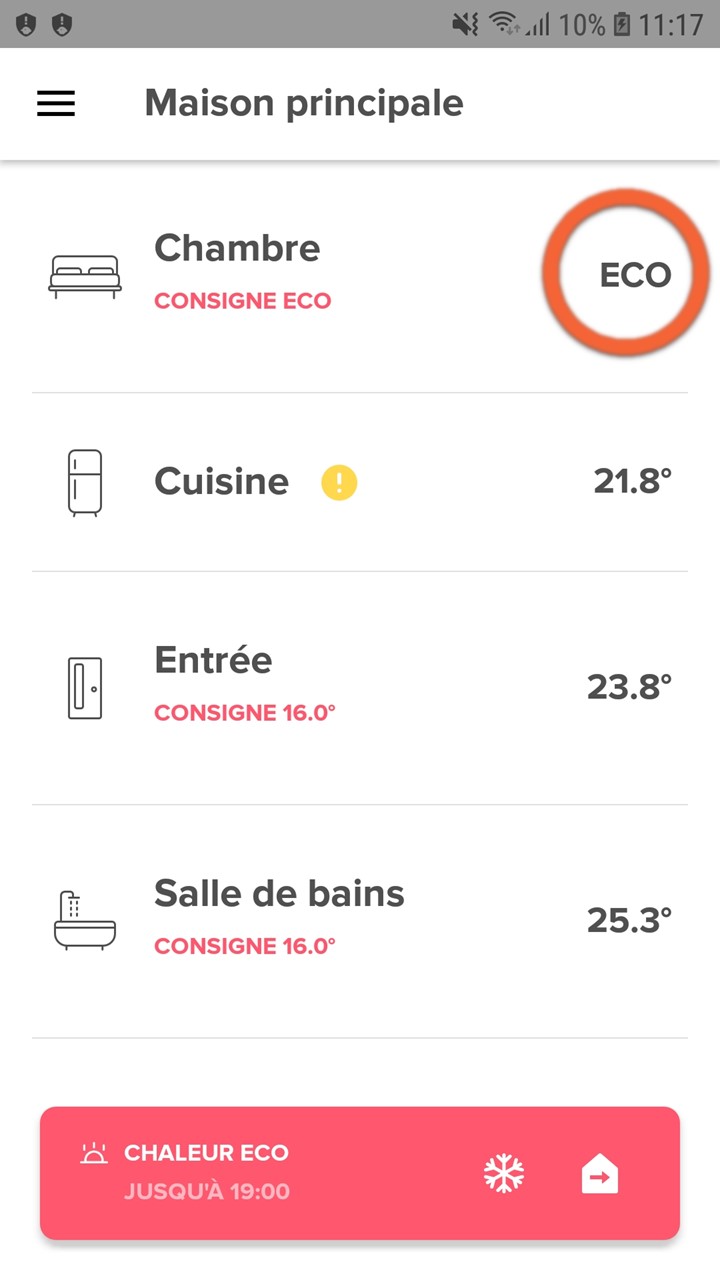This screenshot has width=720, height=1280.
Task: Open the Cuisine room details
Action: pyautogui.click(x=360, y=483)
